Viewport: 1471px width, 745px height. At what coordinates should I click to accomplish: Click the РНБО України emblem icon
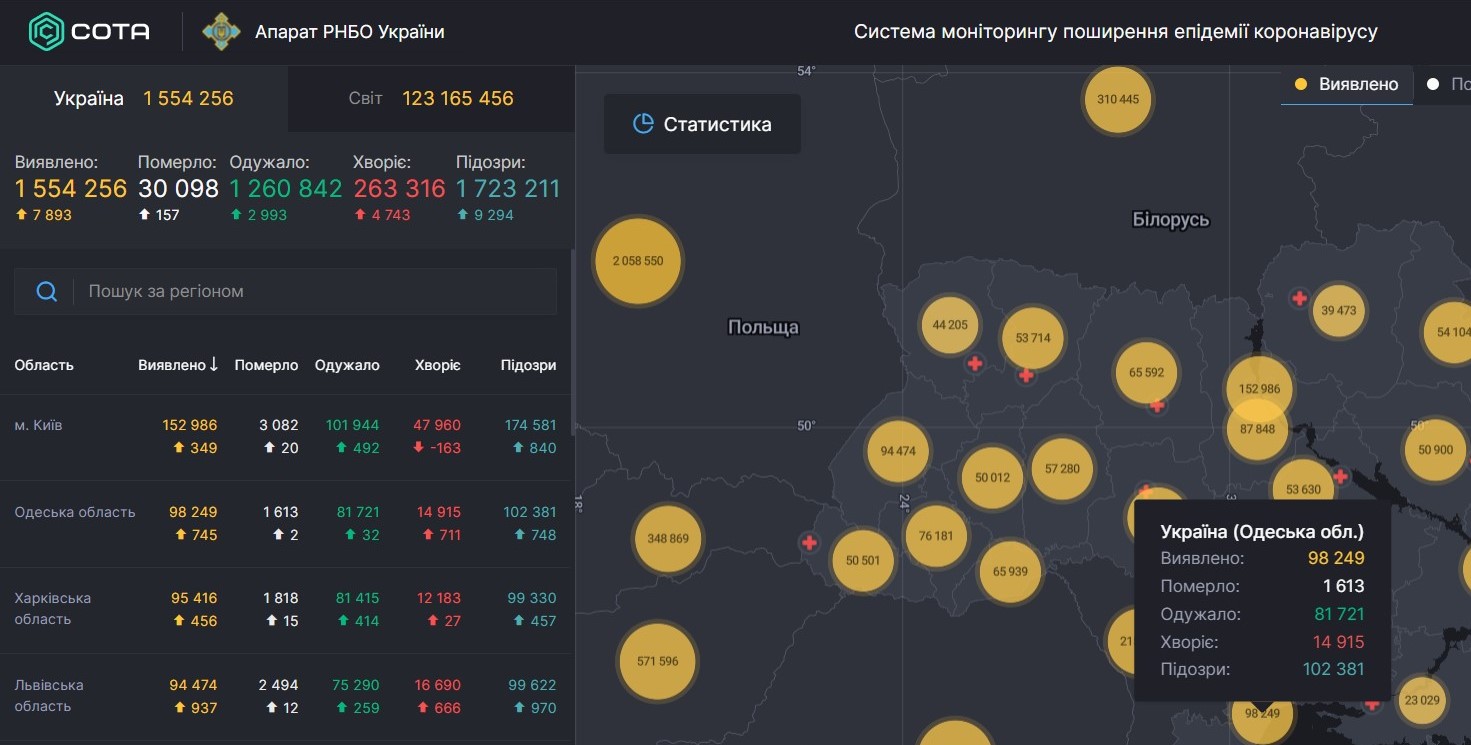point(221,32)
